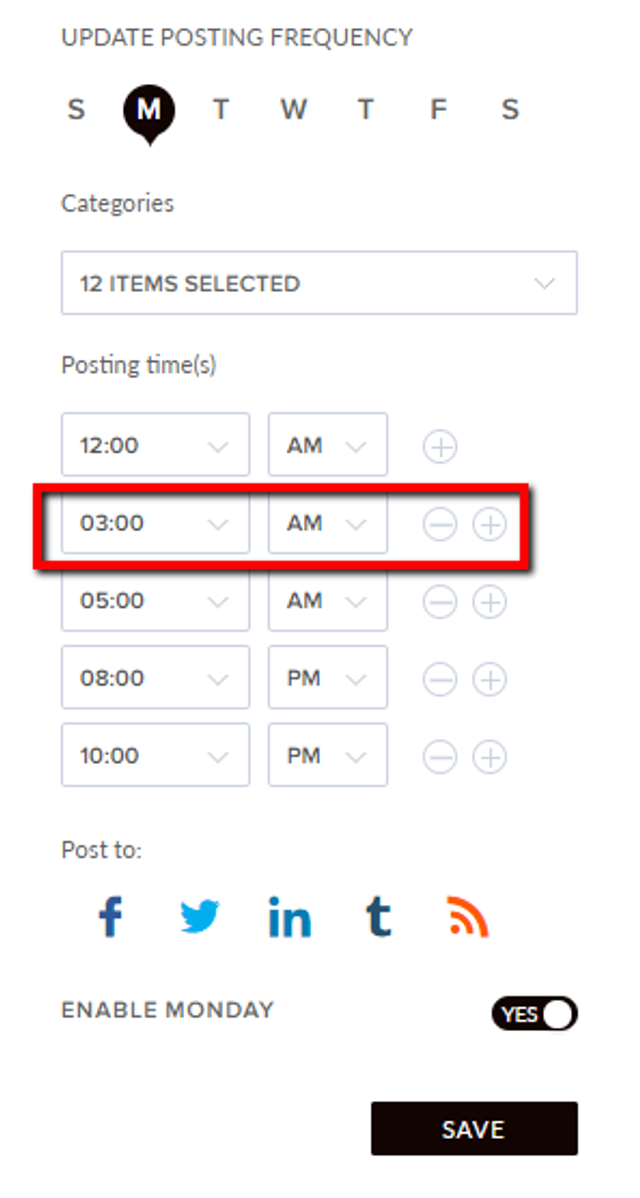Select the Twitter bird icon
The image size is (640, 1198).
(200, 917)
